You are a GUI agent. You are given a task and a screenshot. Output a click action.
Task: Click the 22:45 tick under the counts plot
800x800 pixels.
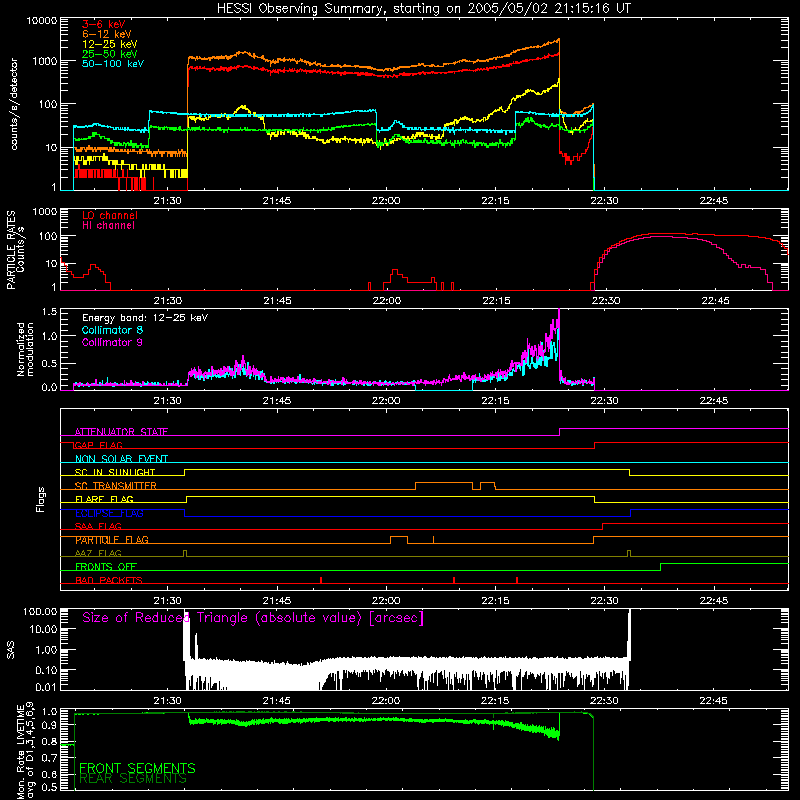[714, 201]
